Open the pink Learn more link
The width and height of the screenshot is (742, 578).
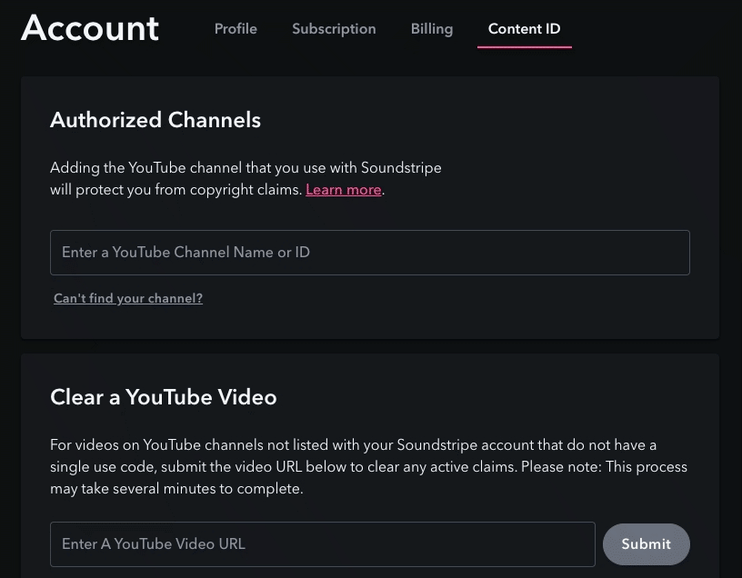click(343, 190)
